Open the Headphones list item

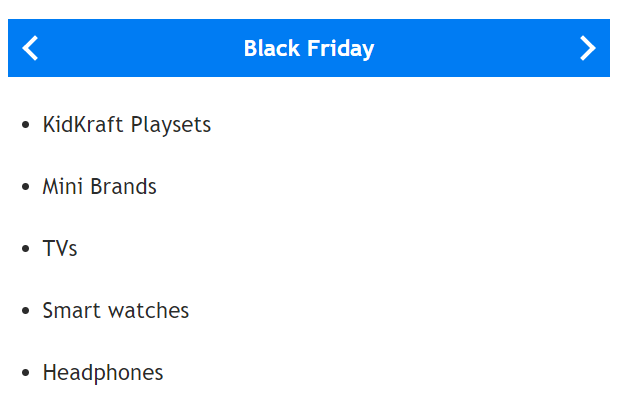click(x=103, y=373)
